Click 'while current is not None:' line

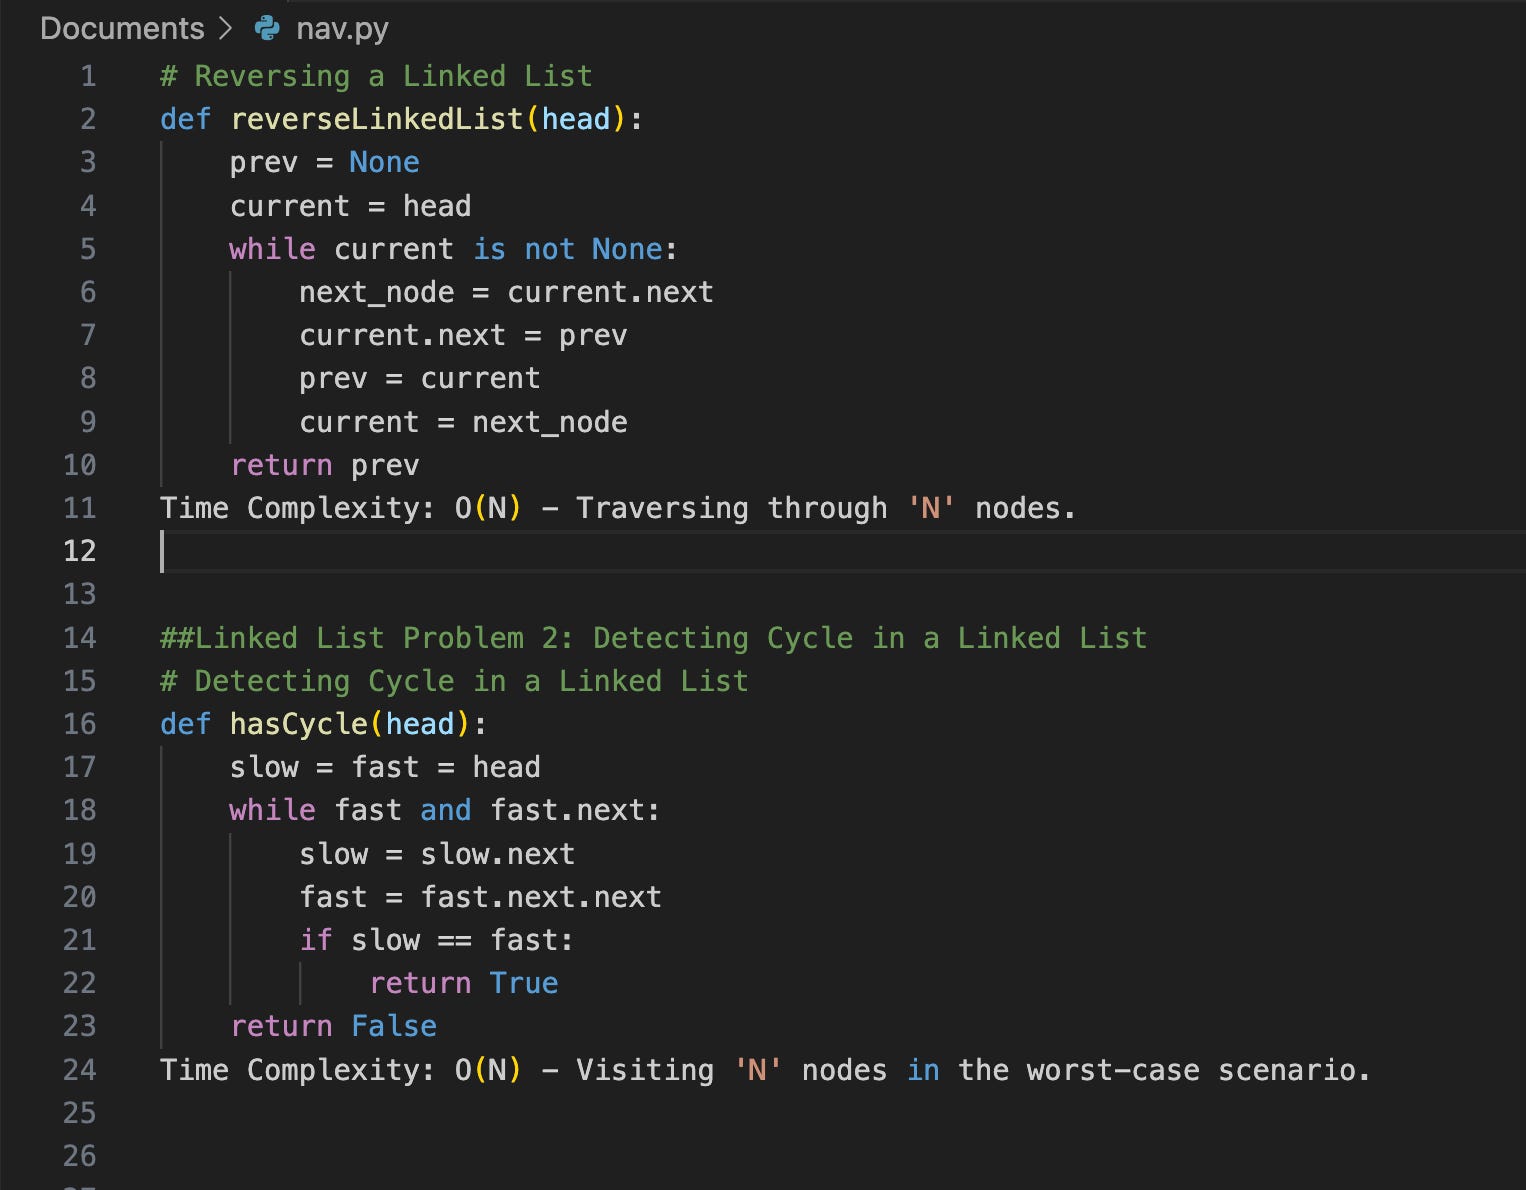(x=453, y=249)
